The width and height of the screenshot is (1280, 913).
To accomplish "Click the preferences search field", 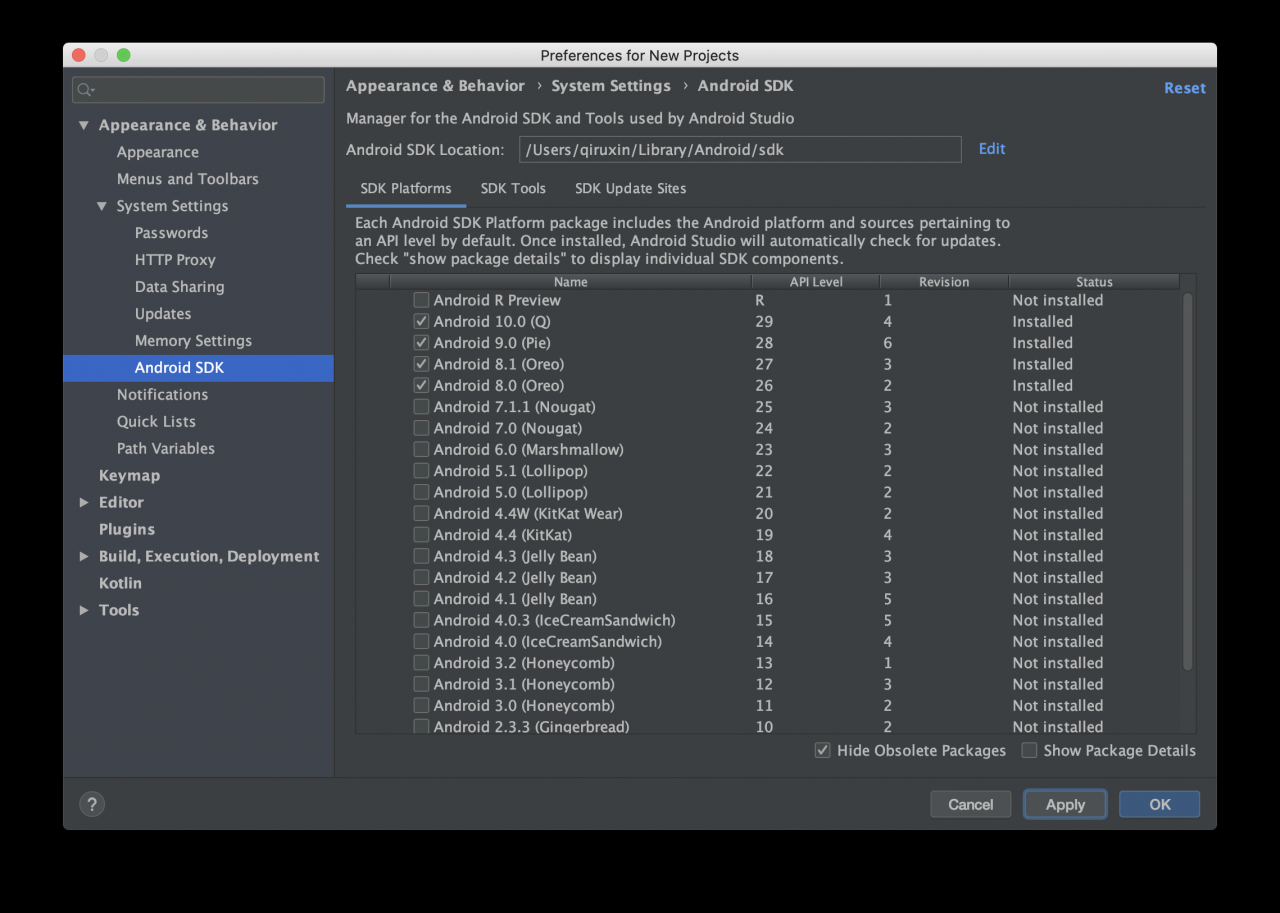I will (198, 90).
